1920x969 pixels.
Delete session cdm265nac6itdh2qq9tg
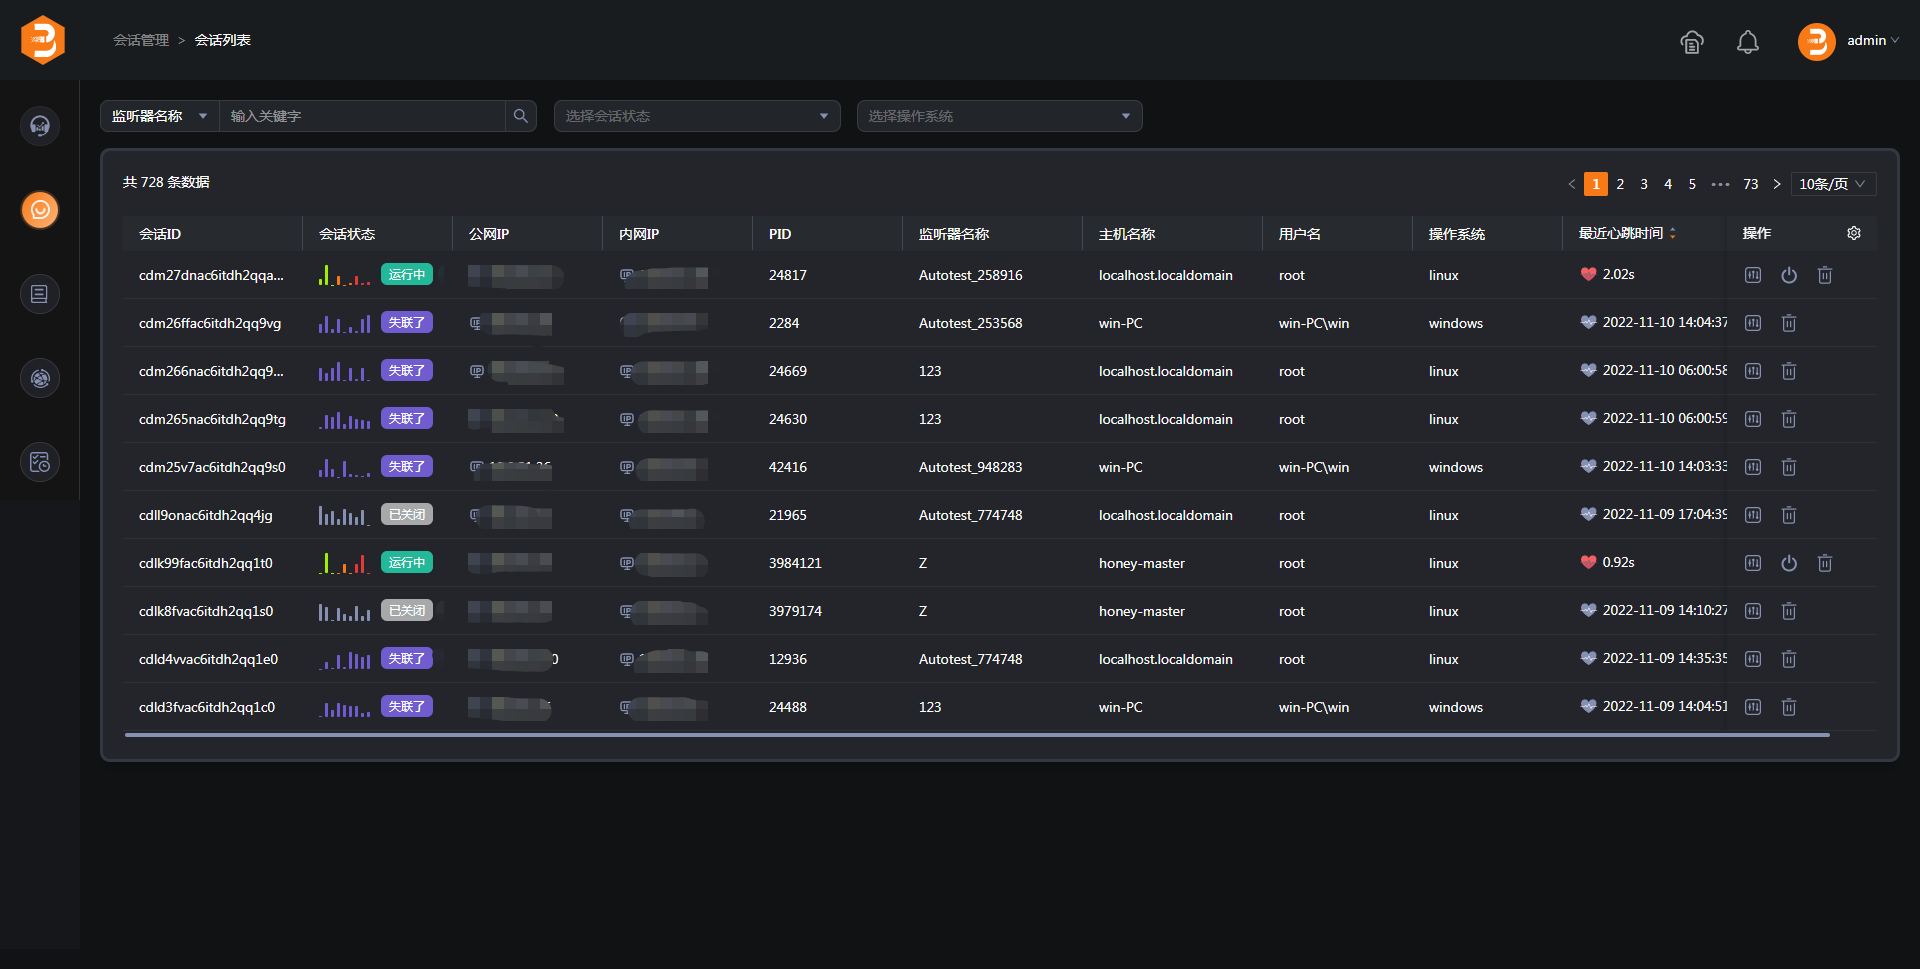1789,419
